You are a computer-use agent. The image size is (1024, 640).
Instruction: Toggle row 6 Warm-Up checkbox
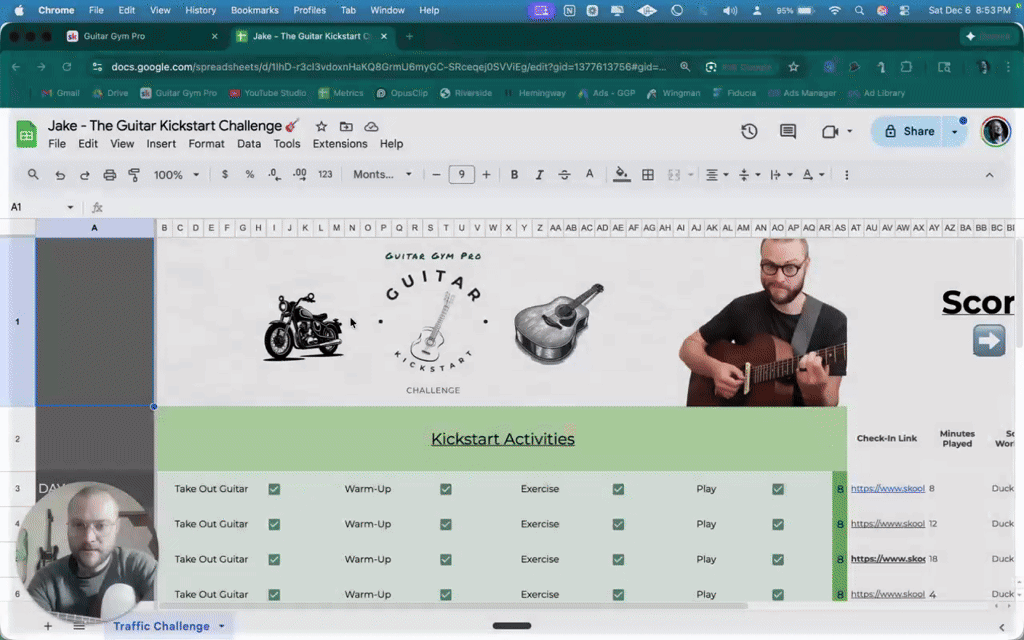pos(445,595)
